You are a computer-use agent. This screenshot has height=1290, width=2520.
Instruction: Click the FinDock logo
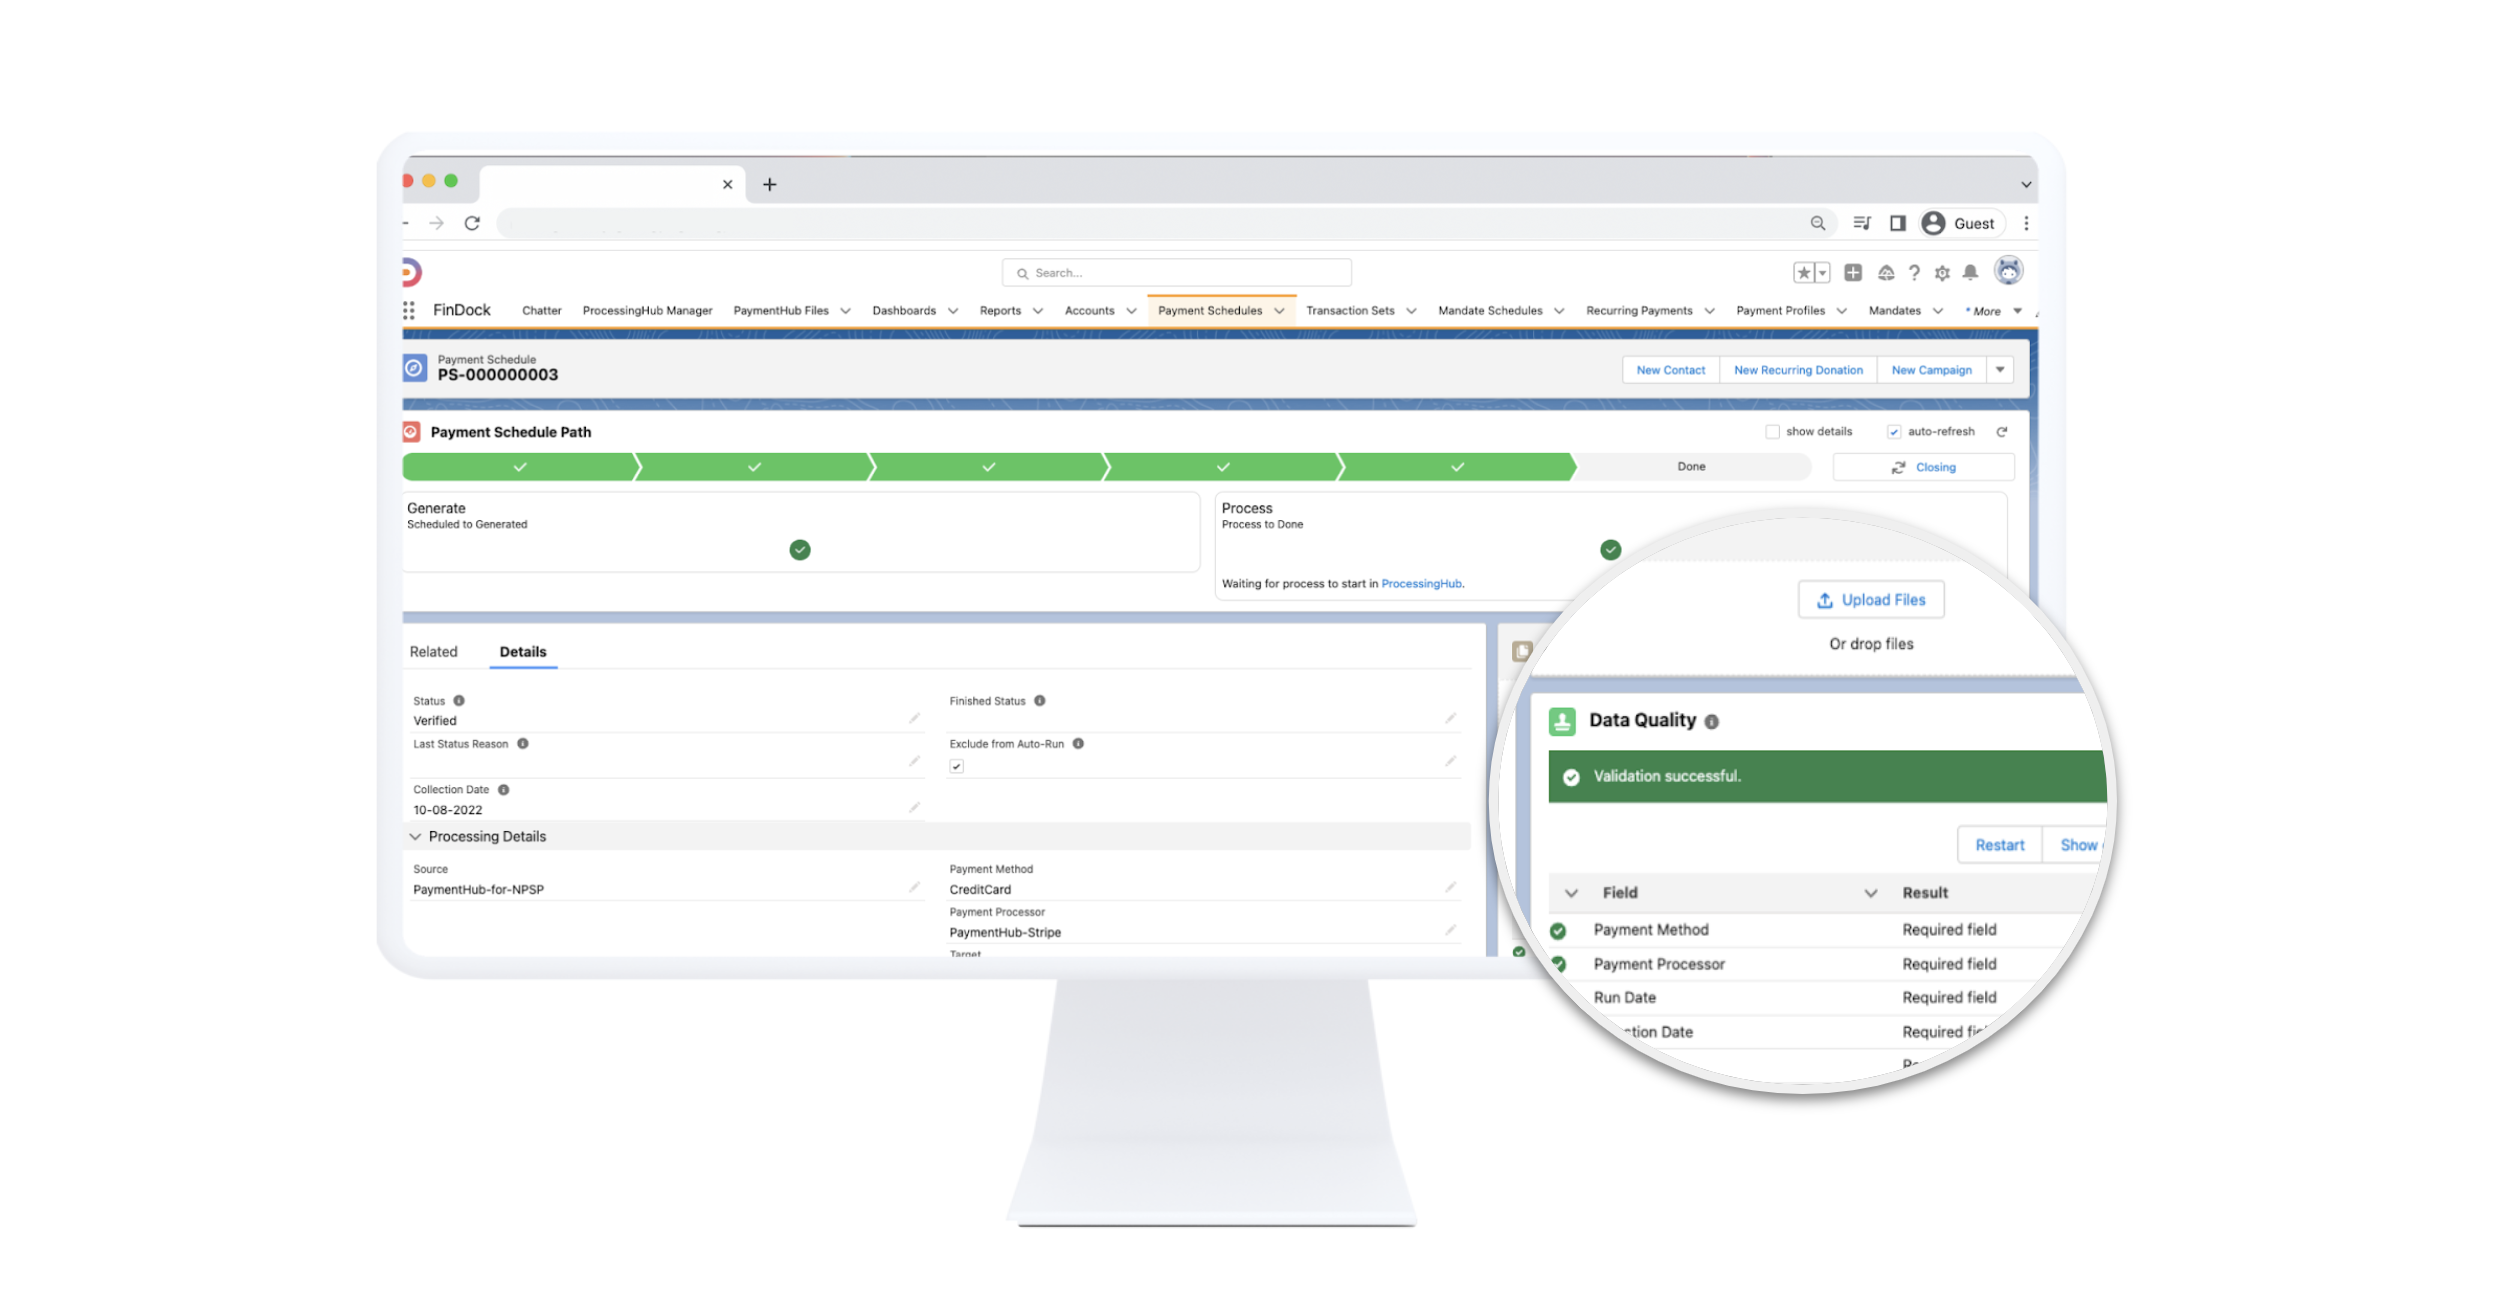[x=411, y=272]
